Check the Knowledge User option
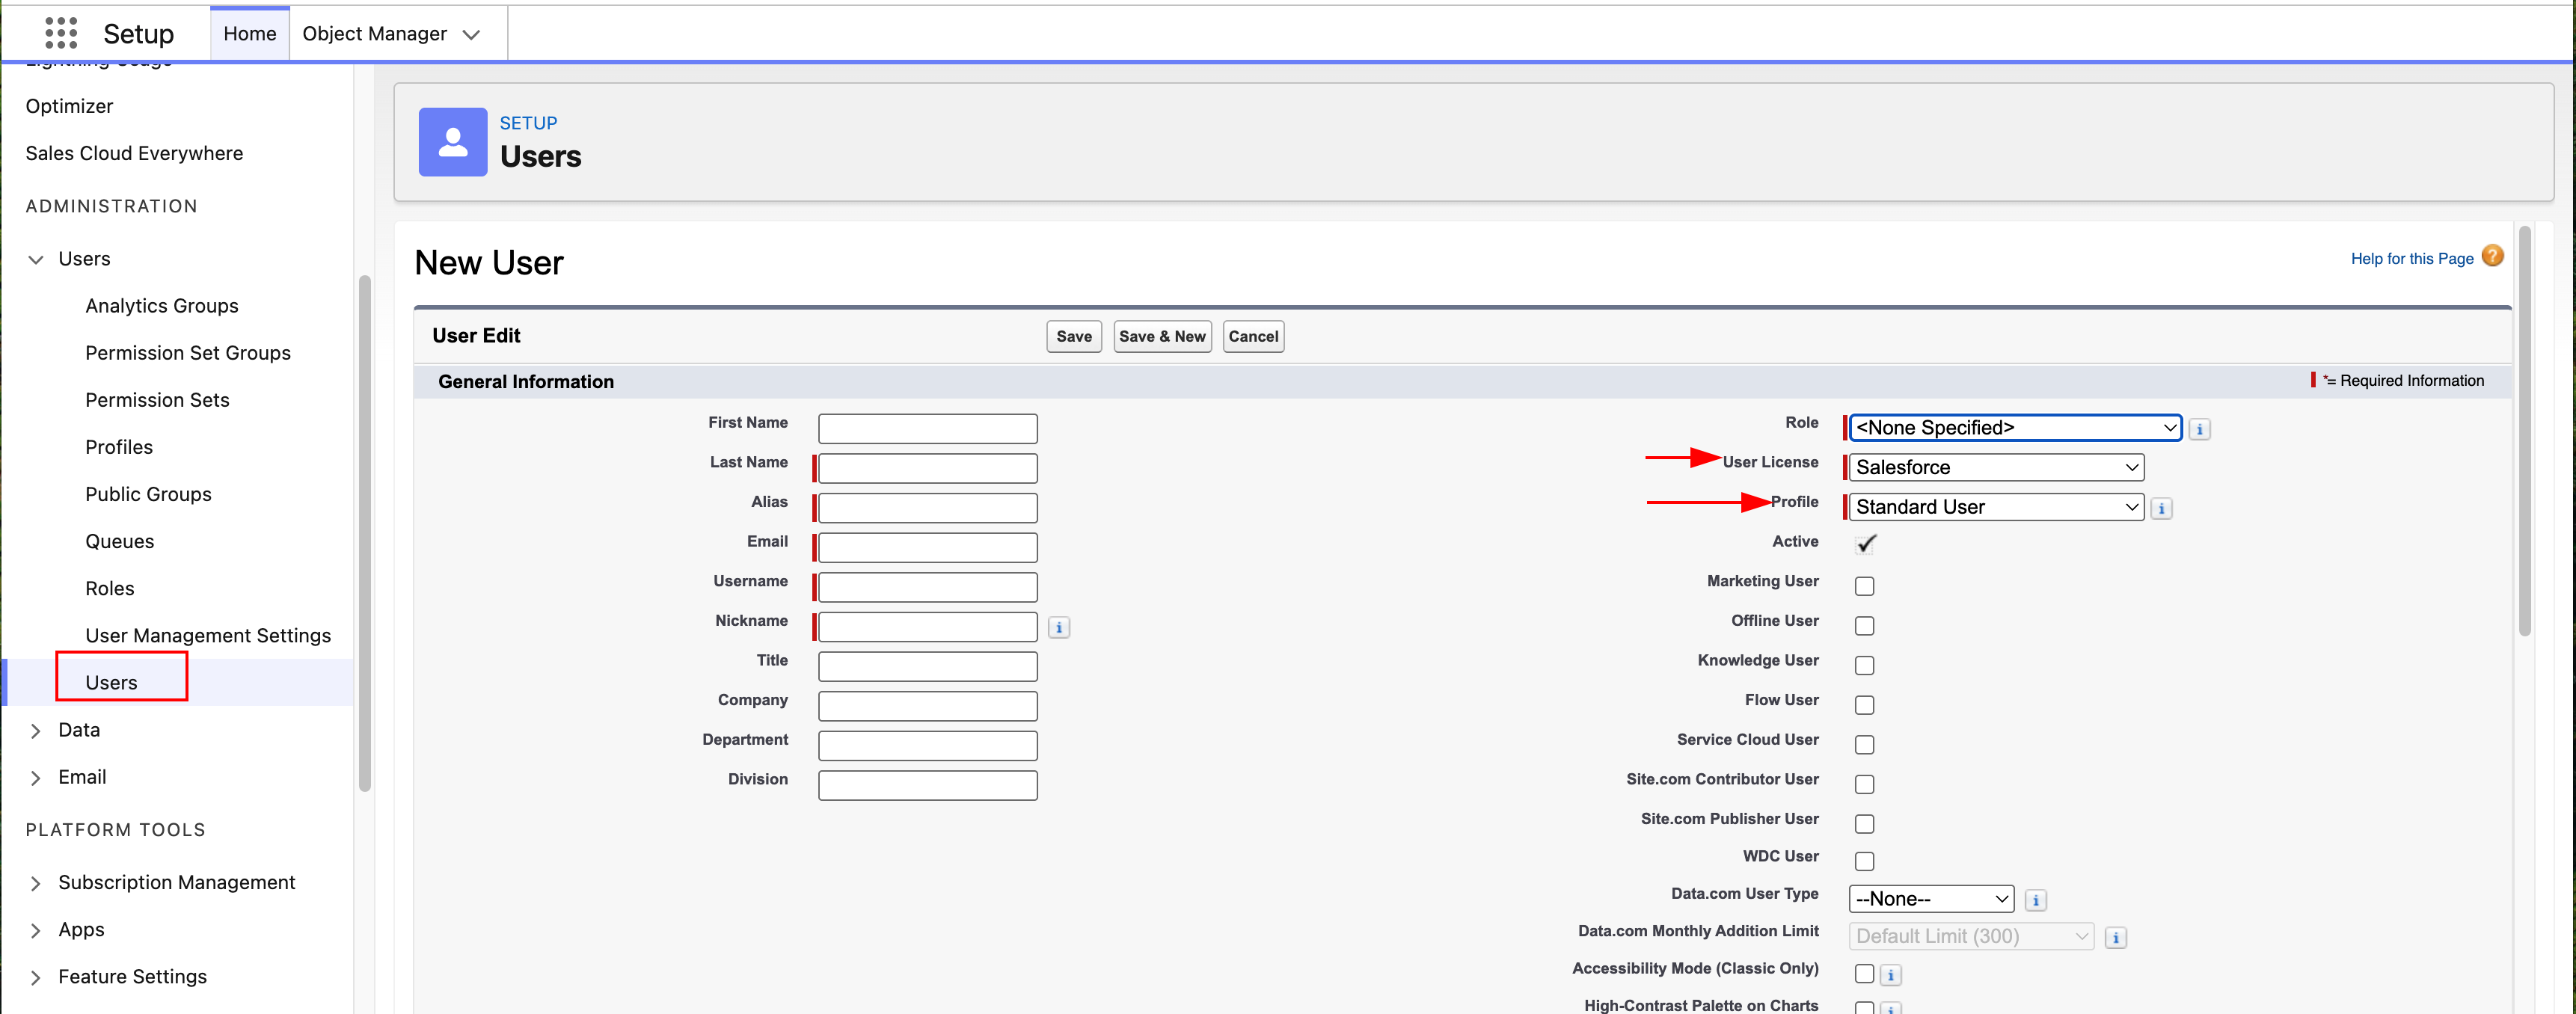2576x1014 pixels. click(x=1864, y=665)
